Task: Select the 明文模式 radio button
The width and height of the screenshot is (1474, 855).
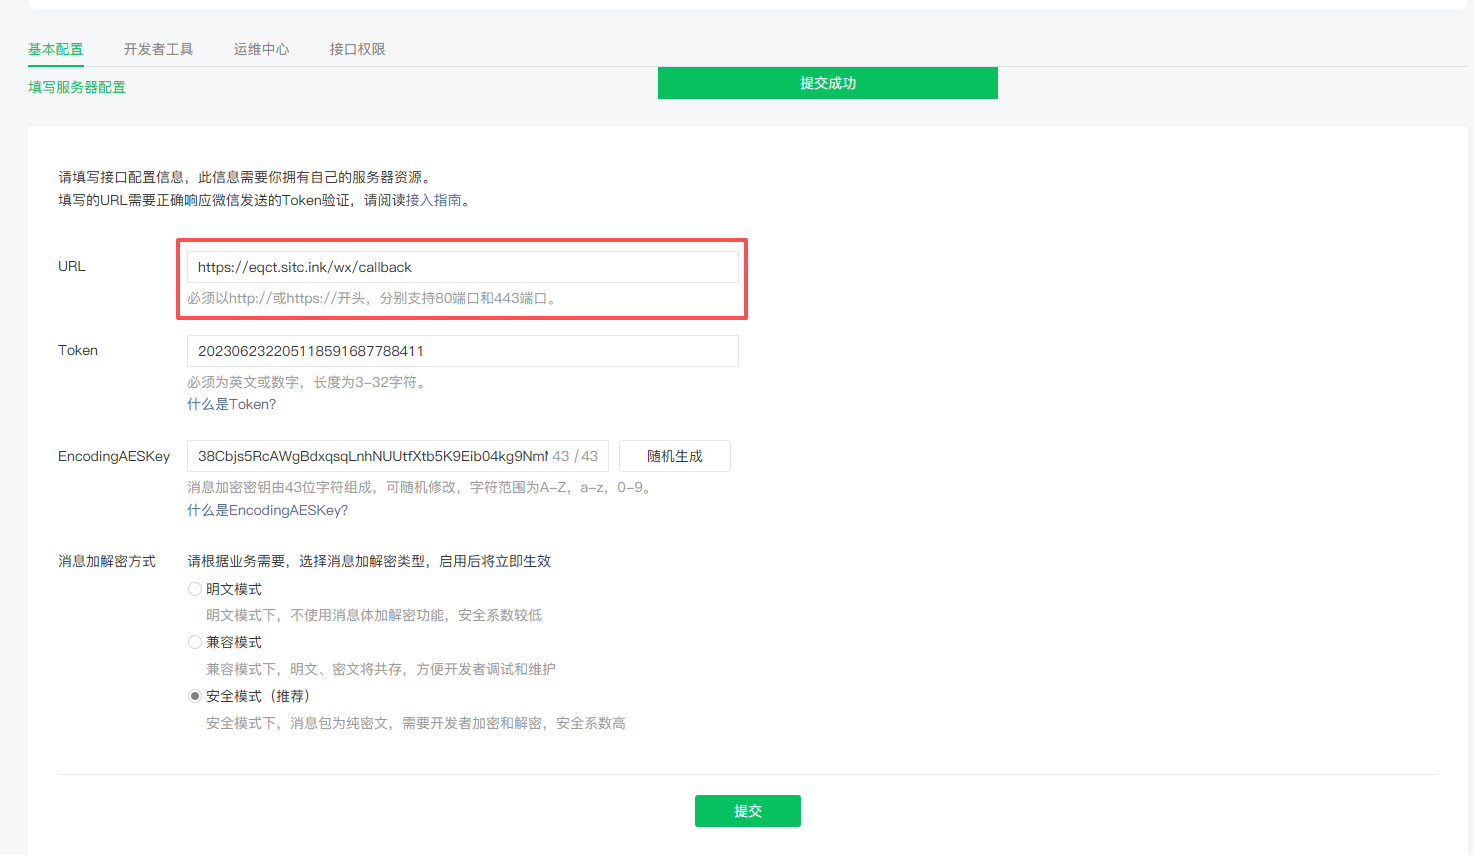Action: tap(195, 588)
